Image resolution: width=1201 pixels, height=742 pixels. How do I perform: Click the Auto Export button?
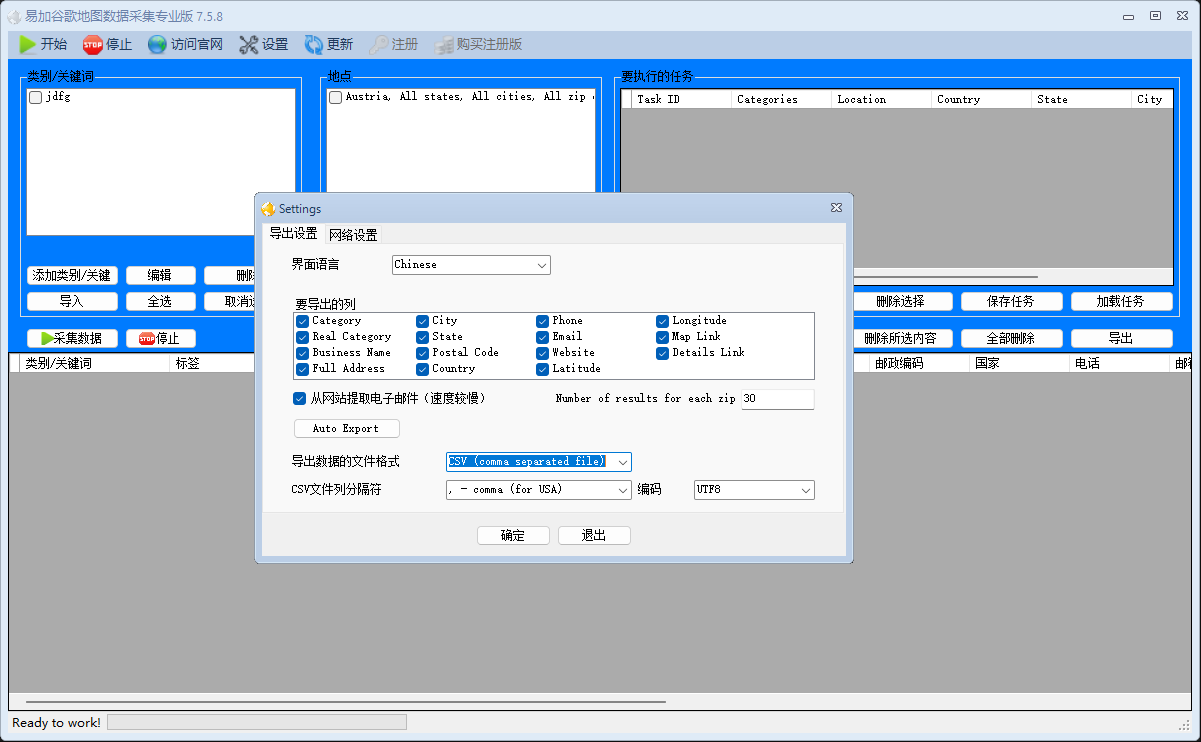click(x=347, y=428)
